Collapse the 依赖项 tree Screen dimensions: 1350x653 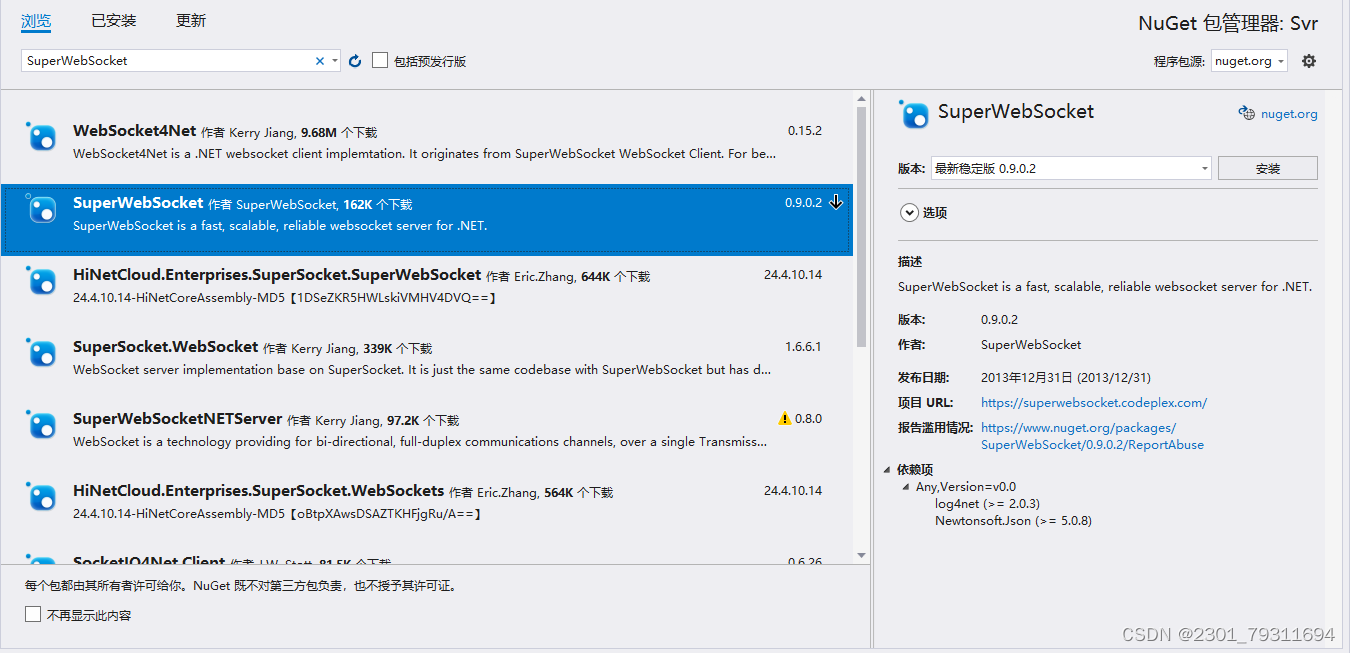pyautogui.click(x=888, y=469)
